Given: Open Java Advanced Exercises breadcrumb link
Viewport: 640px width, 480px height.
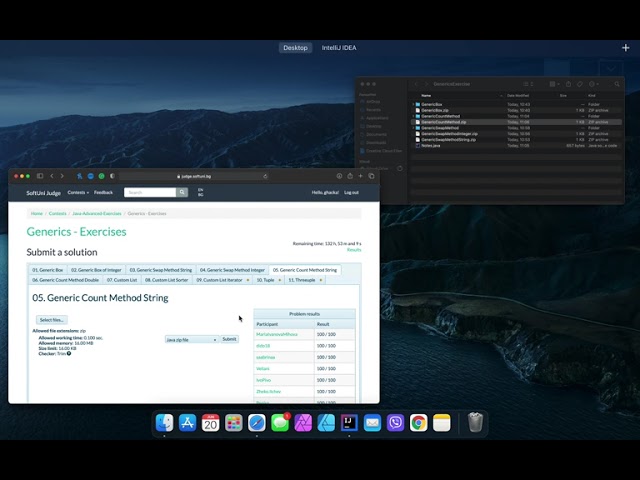Looking at the screenshot, I should point(97,213).
